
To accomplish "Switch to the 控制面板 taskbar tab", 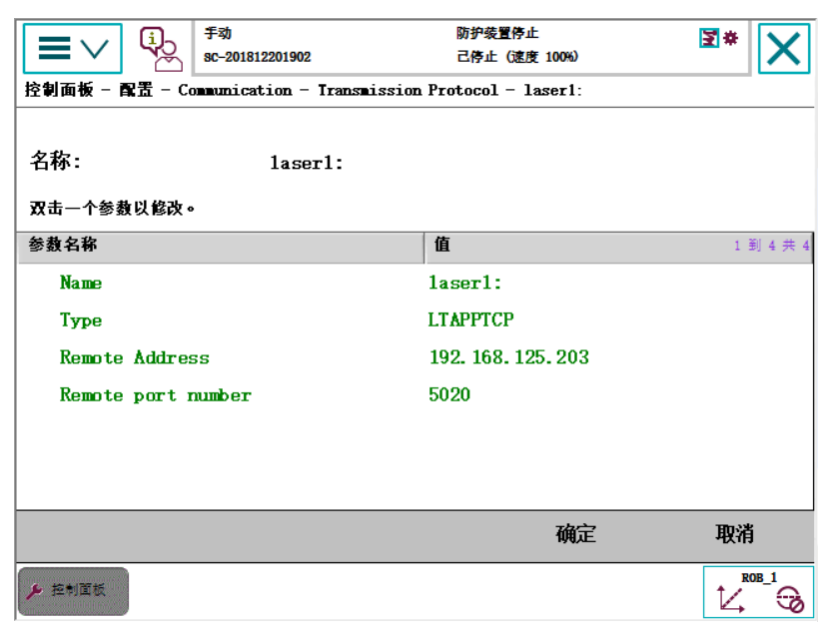I will point(73,591).
